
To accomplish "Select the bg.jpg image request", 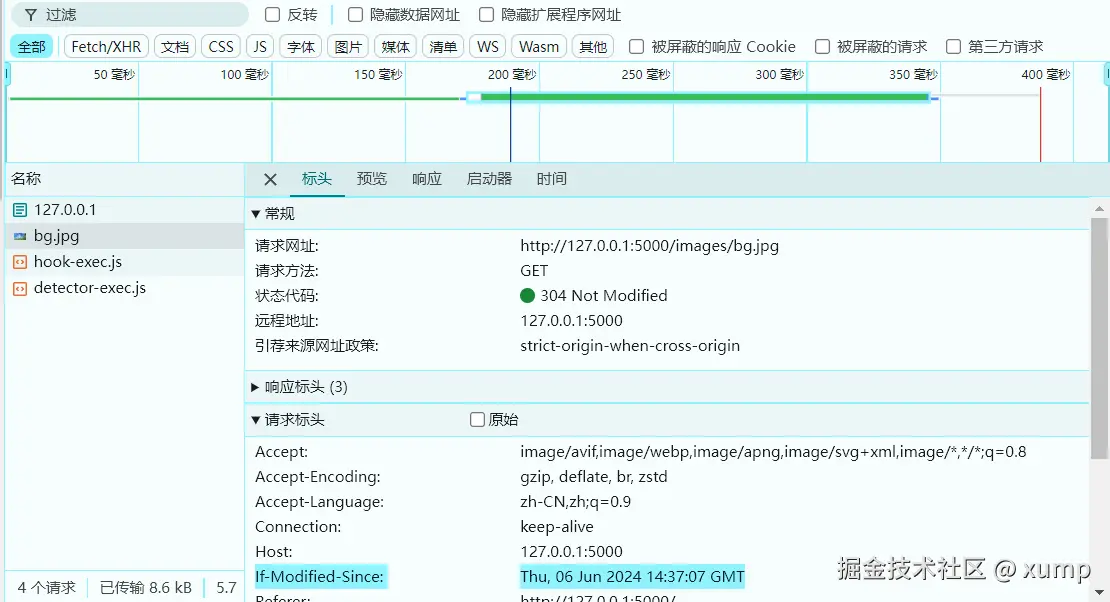I will point(125,236).
